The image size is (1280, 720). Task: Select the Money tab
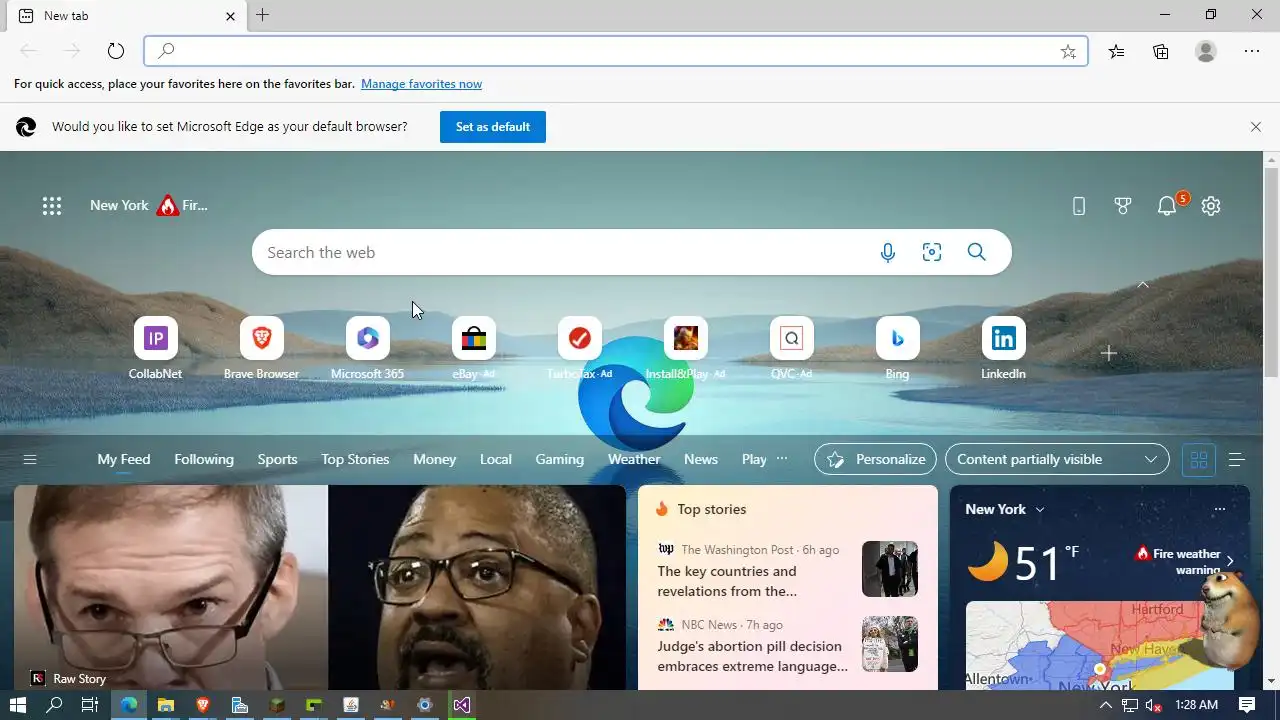pos(434,459)
